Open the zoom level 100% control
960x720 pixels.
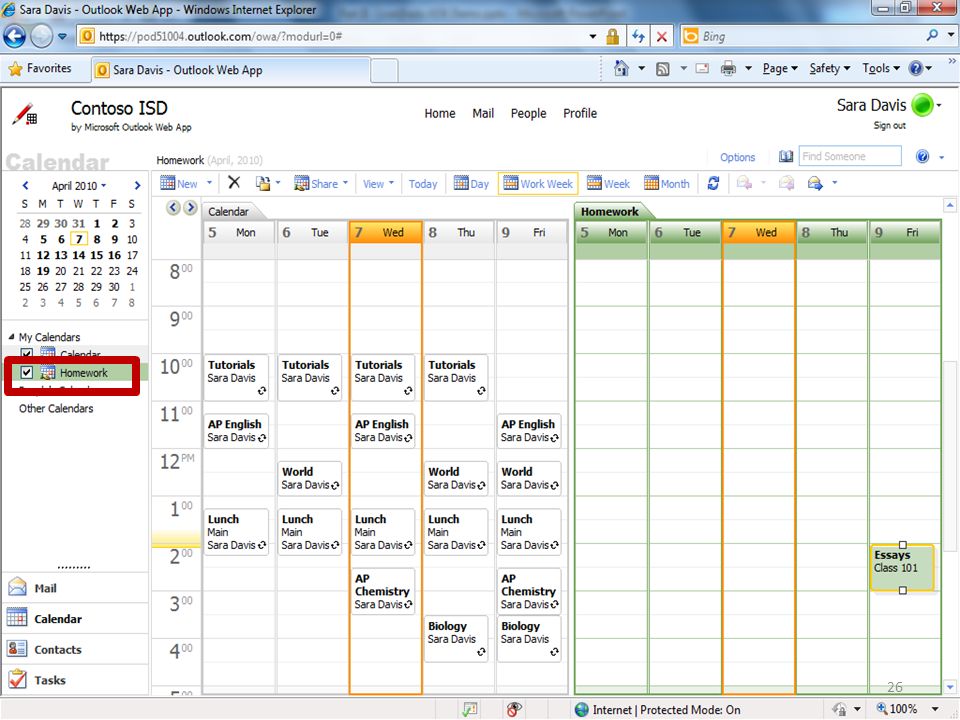[907, 709]
